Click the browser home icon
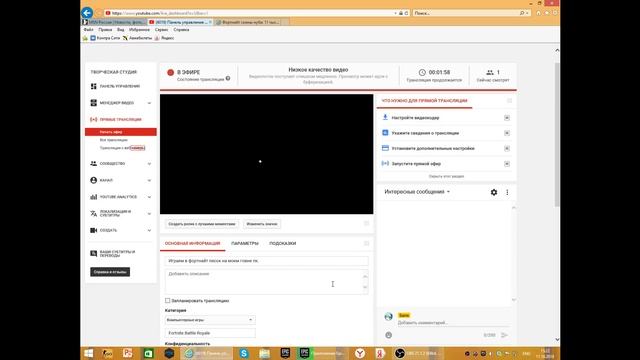The width and height of the screenshot is (640, 360). click(x=538, y=13)
